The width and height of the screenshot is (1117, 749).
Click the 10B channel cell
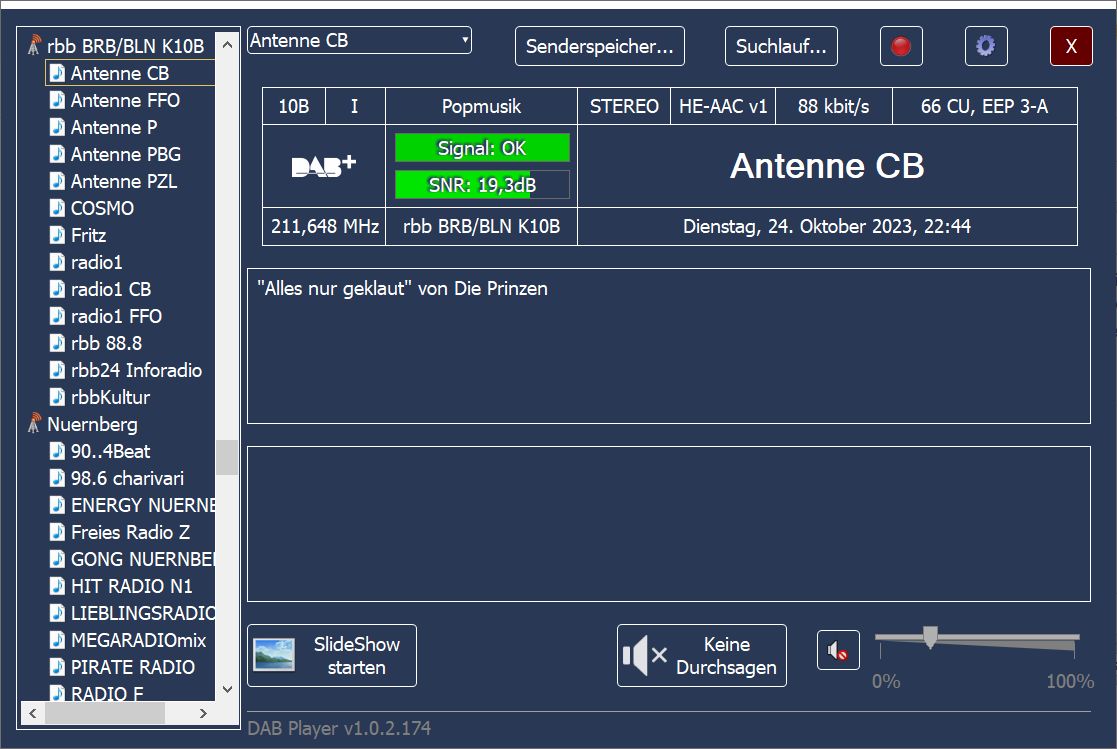(293, 106)
